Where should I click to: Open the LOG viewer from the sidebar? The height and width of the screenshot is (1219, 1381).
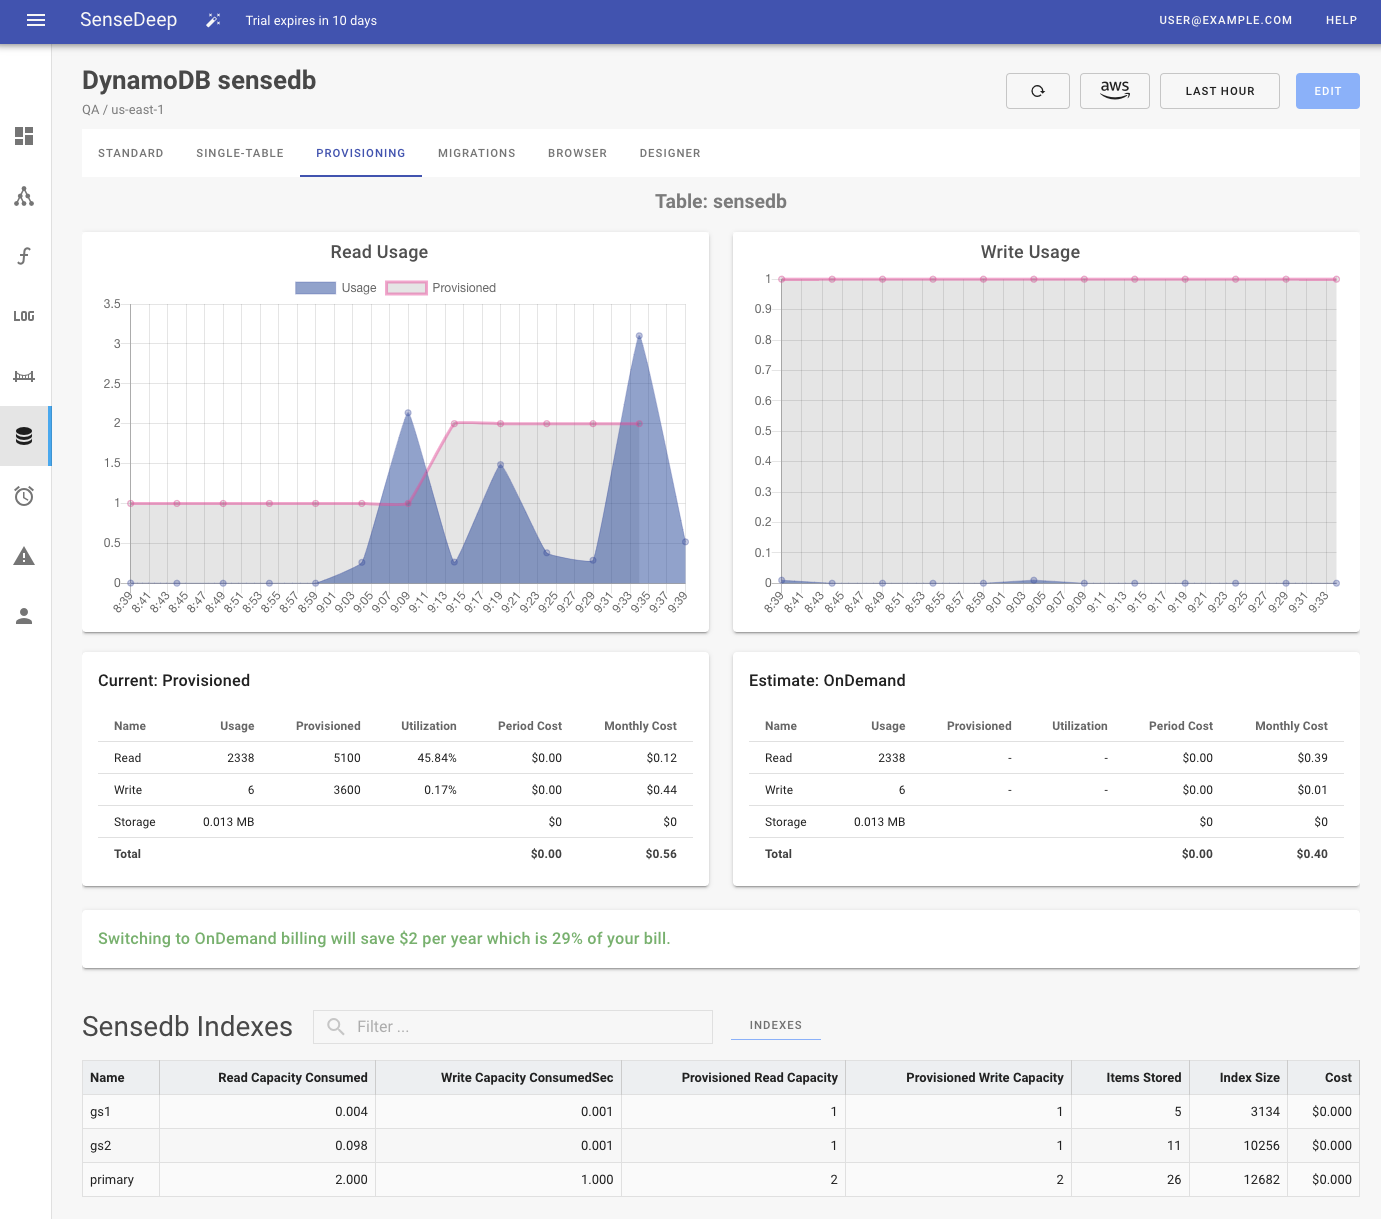tap(24, 316)
